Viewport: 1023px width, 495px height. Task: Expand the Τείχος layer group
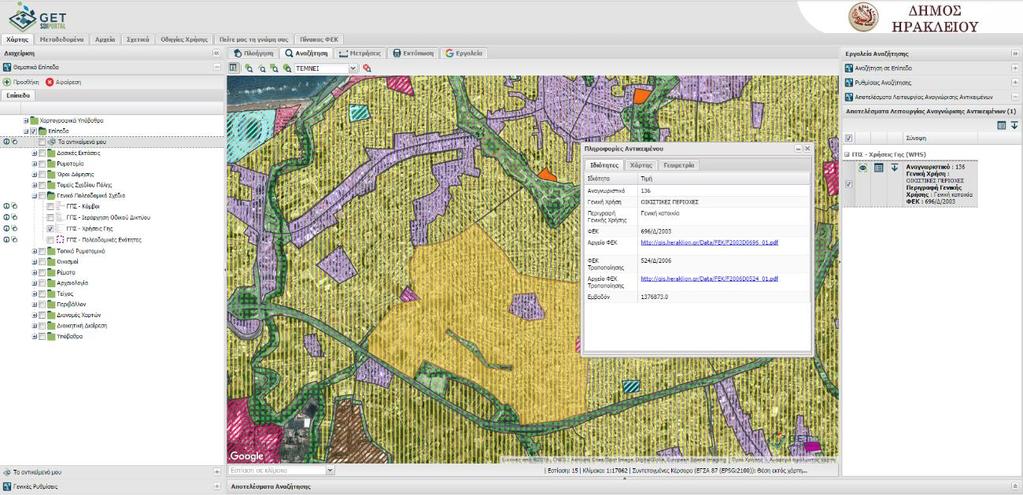tap(34, 294)
